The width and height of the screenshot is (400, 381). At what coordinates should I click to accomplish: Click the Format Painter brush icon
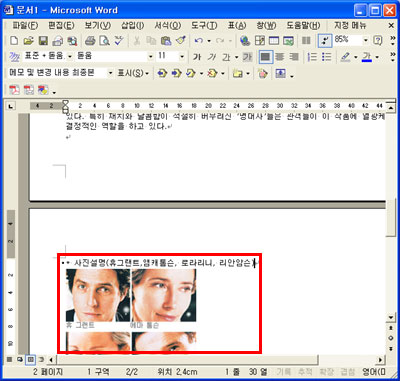[x=181, y=41]
